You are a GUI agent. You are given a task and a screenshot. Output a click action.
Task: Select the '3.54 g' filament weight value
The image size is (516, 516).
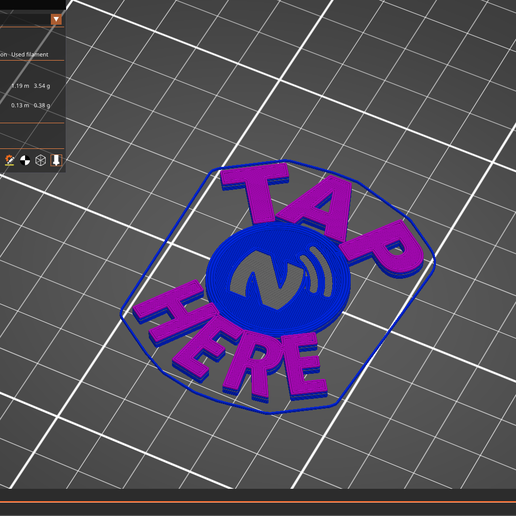(42, 86)
